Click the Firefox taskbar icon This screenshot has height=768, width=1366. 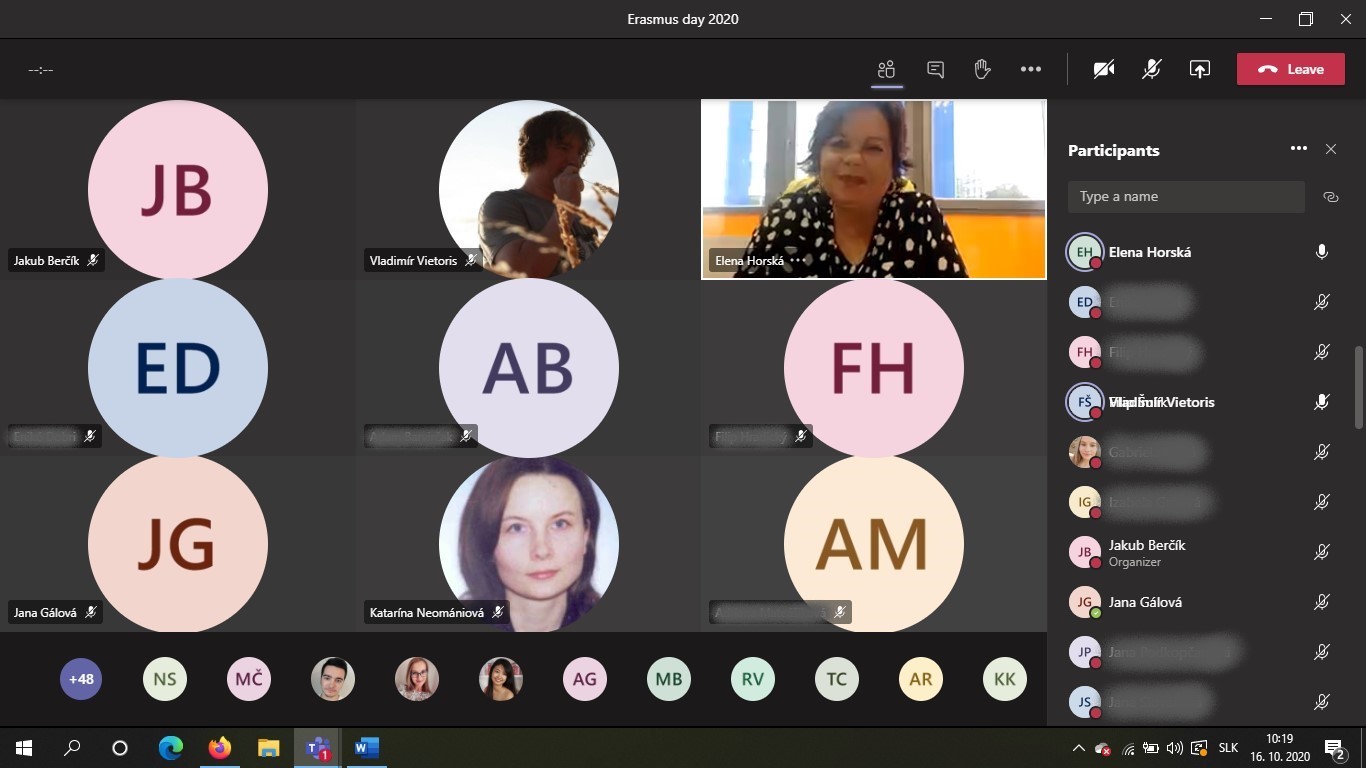[x=220, y=747]
